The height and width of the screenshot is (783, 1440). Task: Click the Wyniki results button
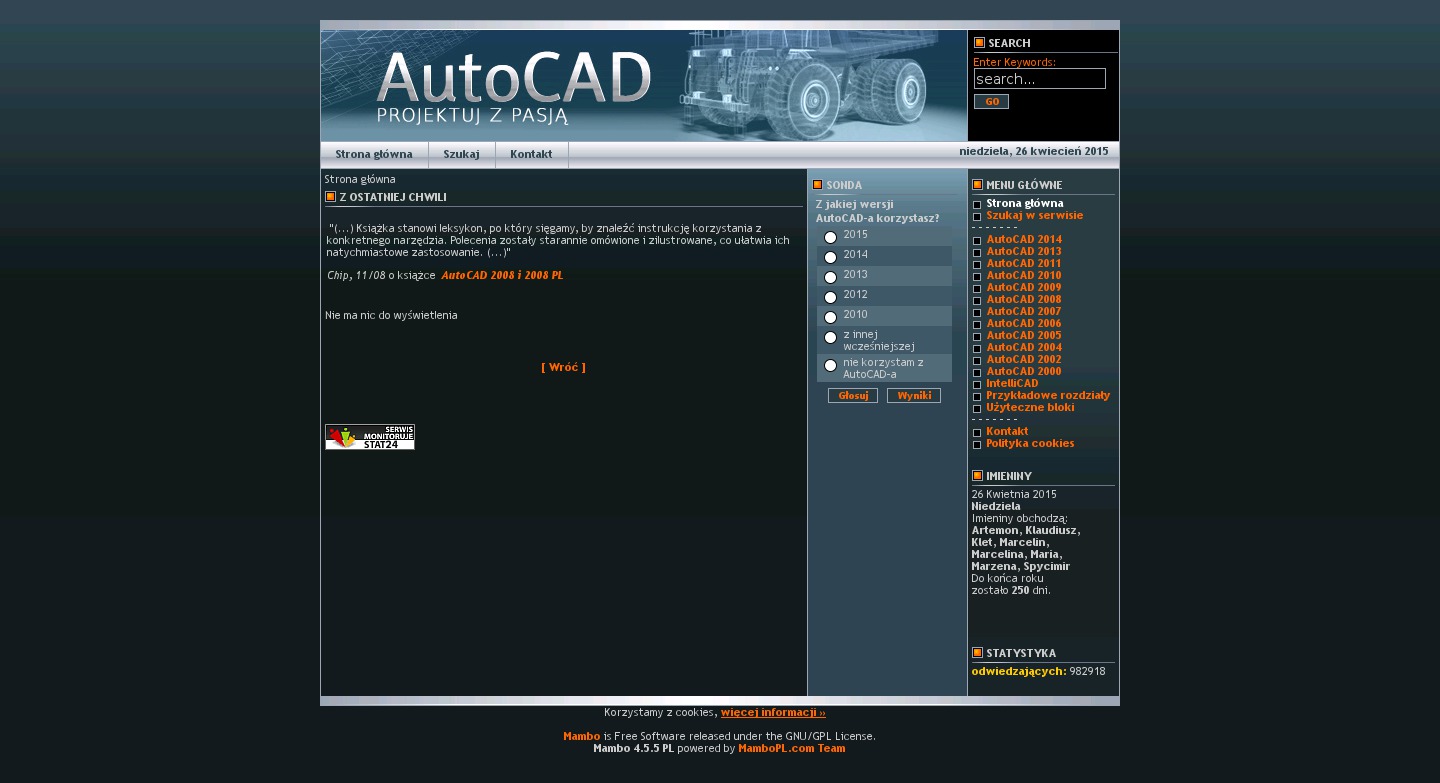point(913,396)
